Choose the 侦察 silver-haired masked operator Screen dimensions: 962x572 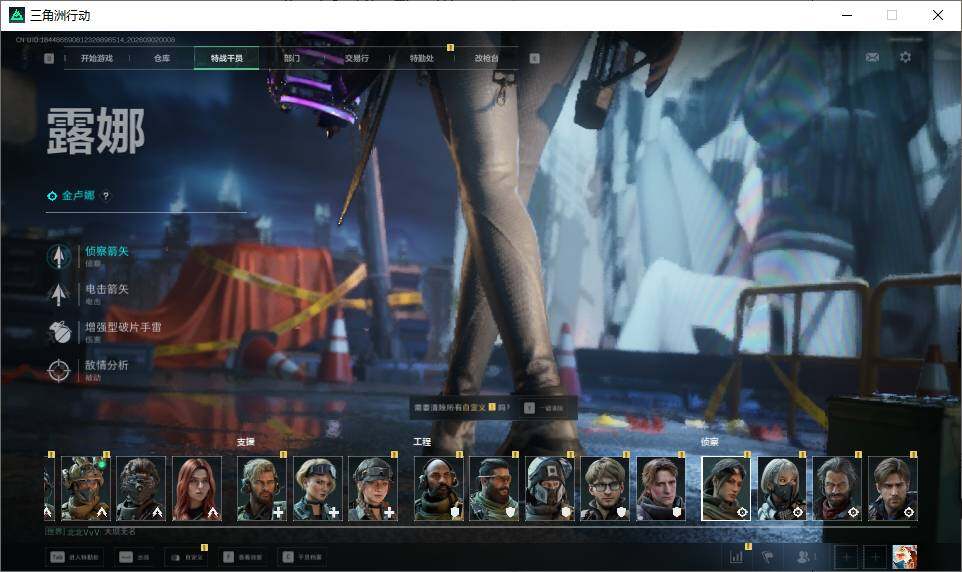(x=782, y=489)
